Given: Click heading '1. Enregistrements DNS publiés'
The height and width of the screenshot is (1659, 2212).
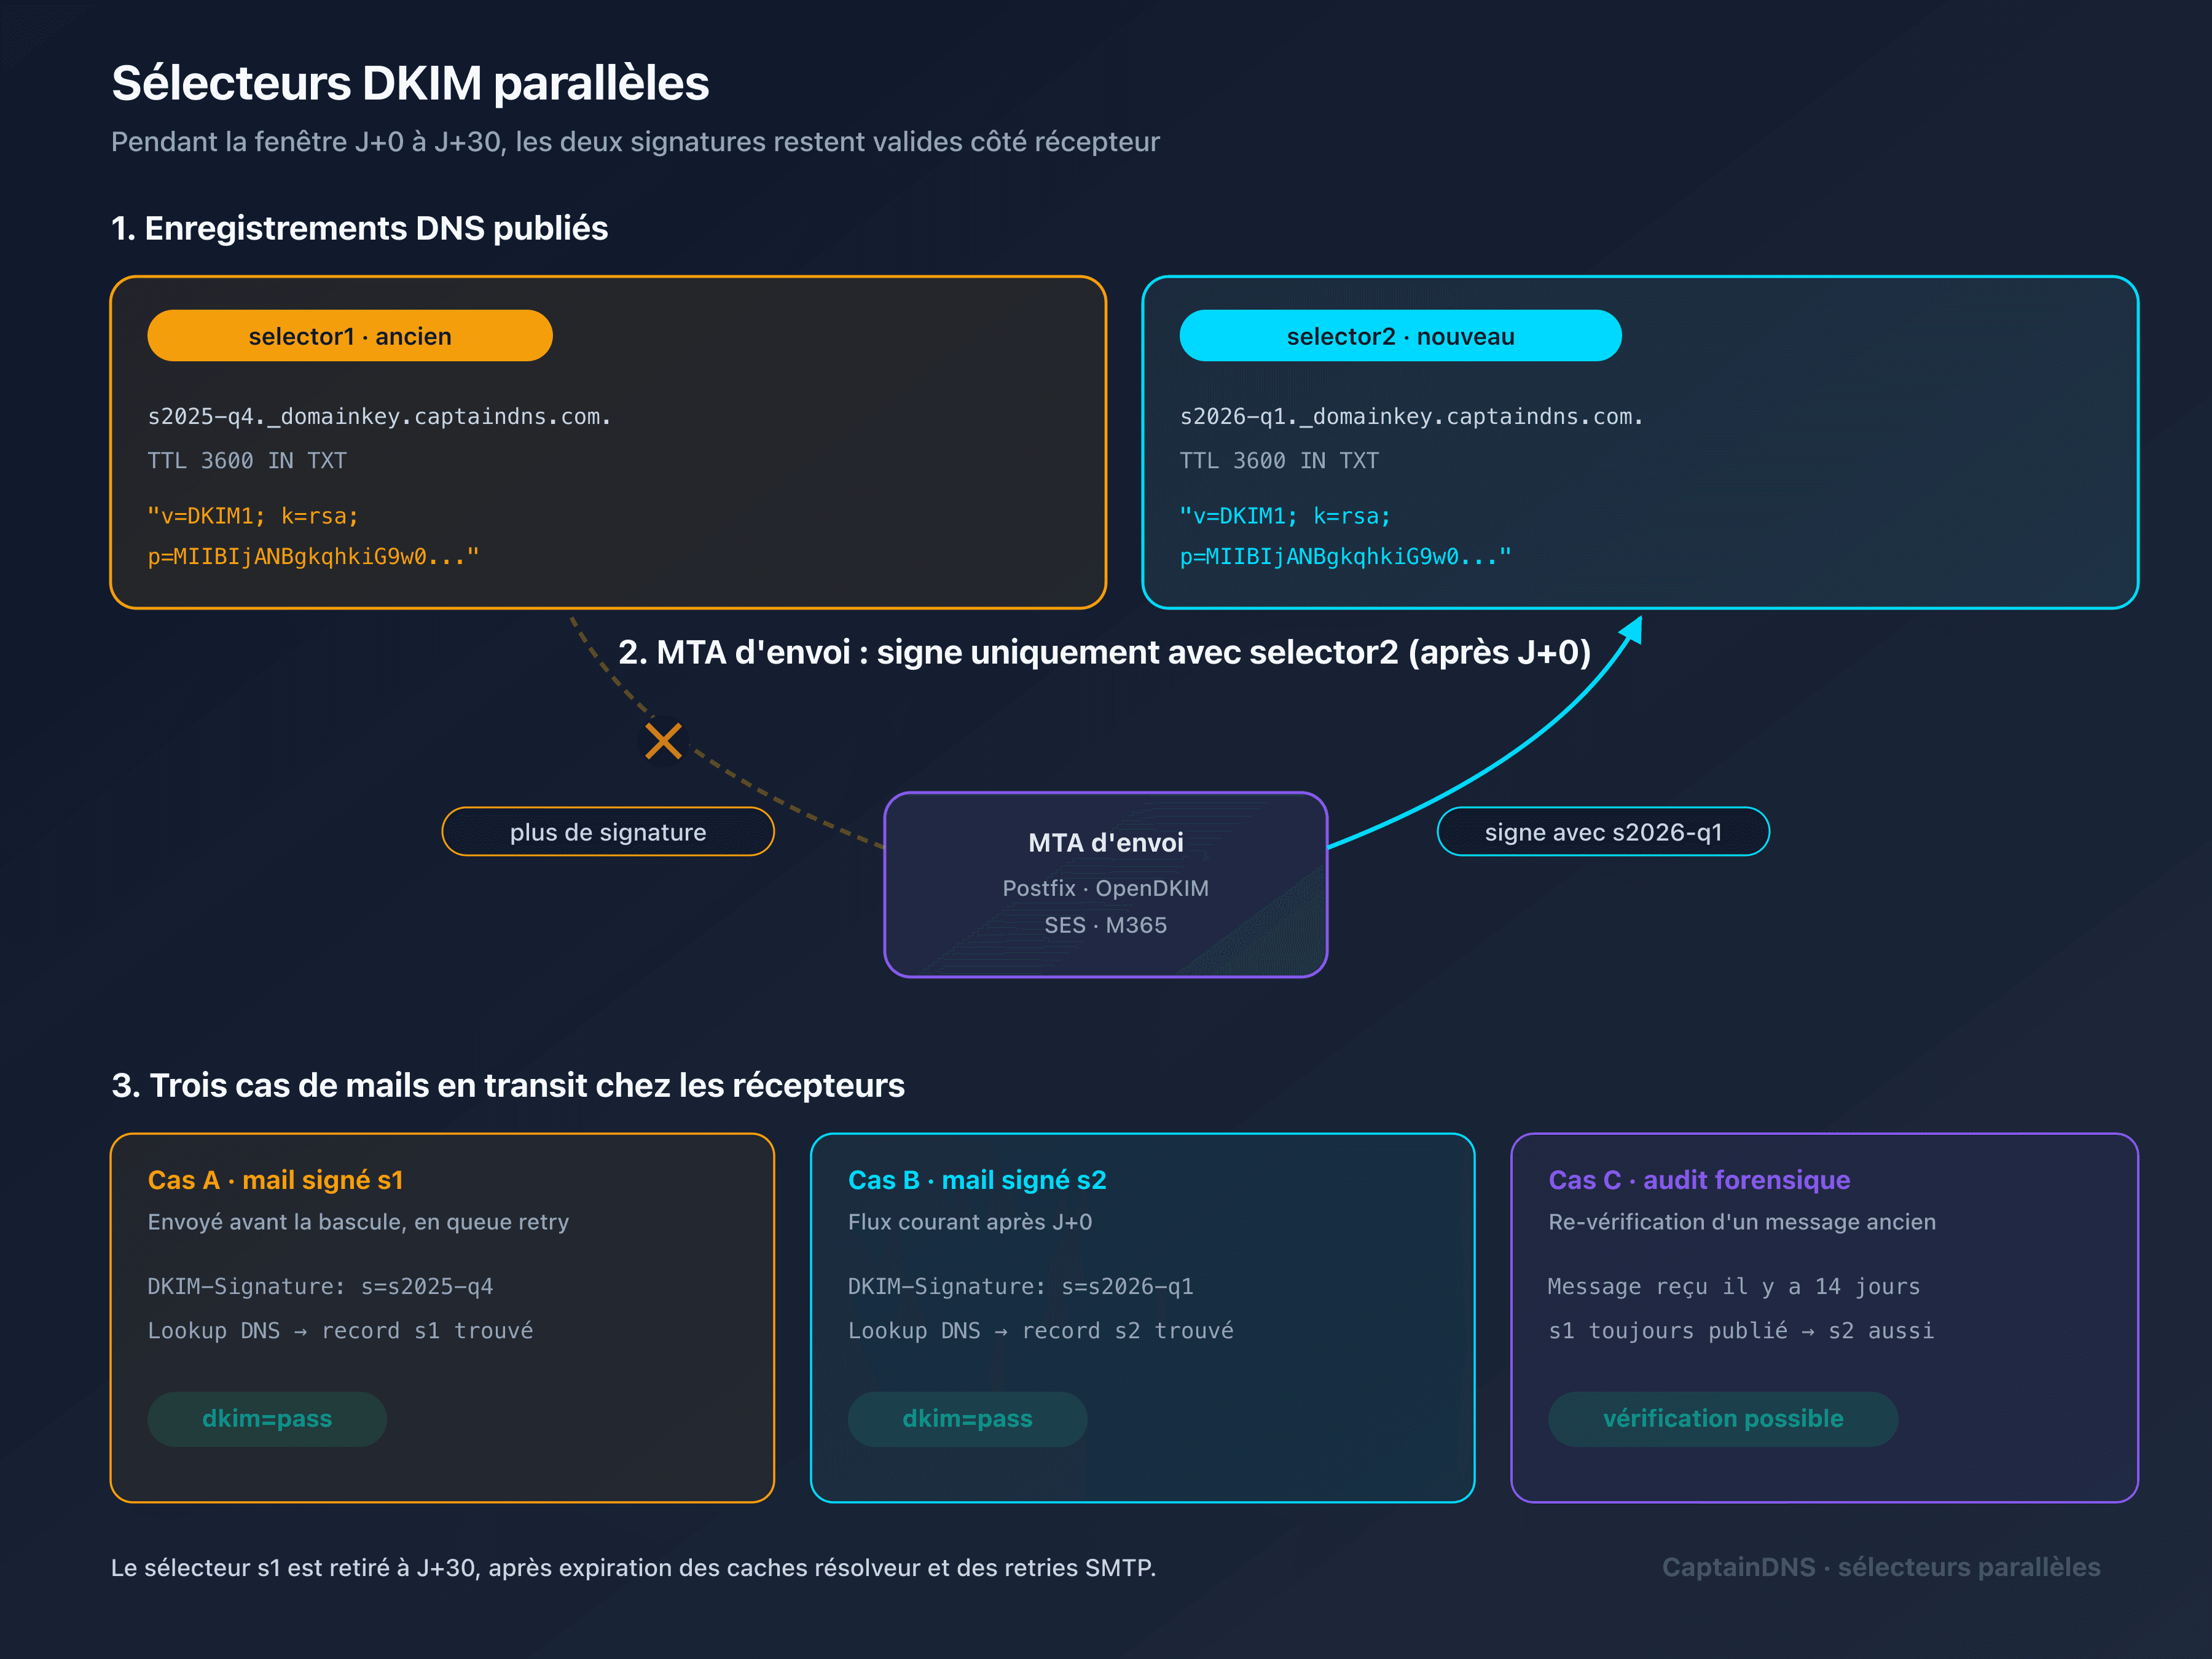Looking at the screenshot, I should 359,229.
